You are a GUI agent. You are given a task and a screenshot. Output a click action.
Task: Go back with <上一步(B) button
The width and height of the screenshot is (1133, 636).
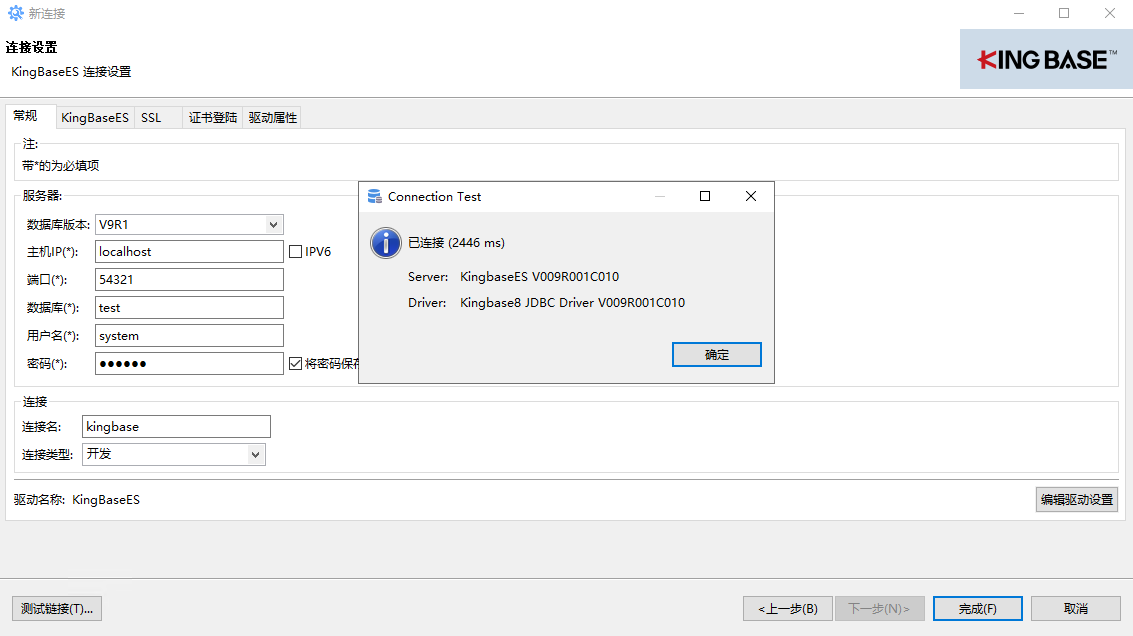pos(788,609)
